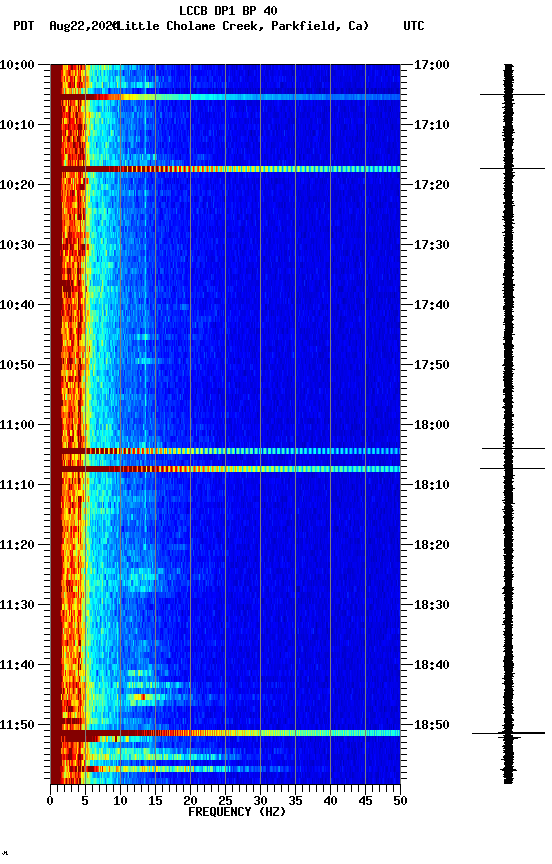The width and height of the screenshot is (552, 864).
Task: Click the title text 'LCCB DP1 BP 40'
Action: tap(228, 10)
